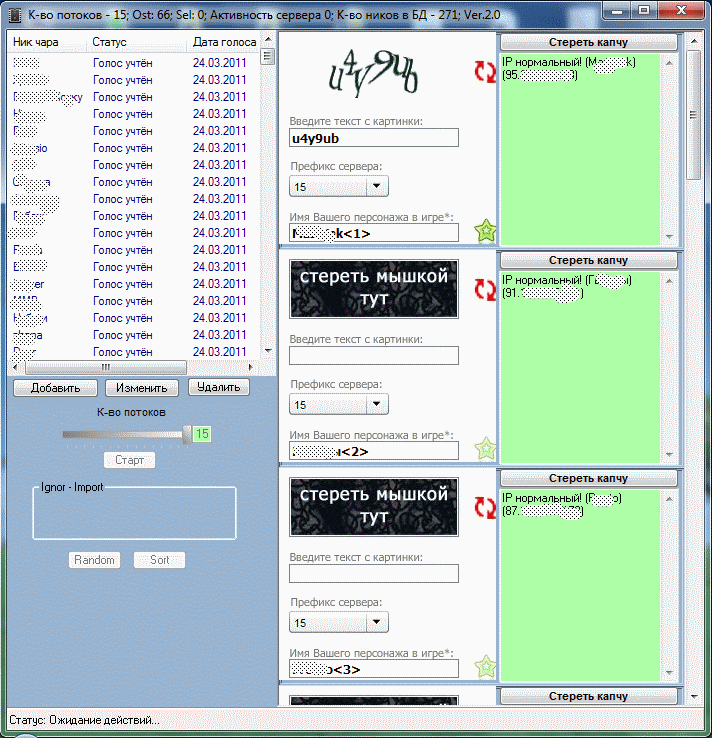
Task: Click green star icon in second panel
Action: coord(485,449)
